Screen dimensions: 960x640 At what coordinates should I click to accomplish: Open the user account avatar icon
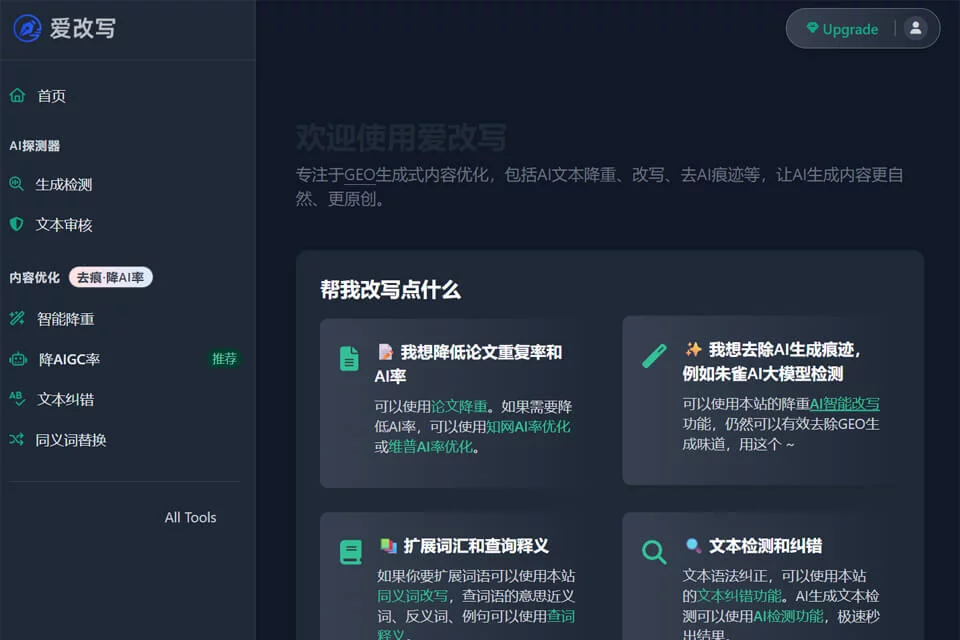(915, 28)
